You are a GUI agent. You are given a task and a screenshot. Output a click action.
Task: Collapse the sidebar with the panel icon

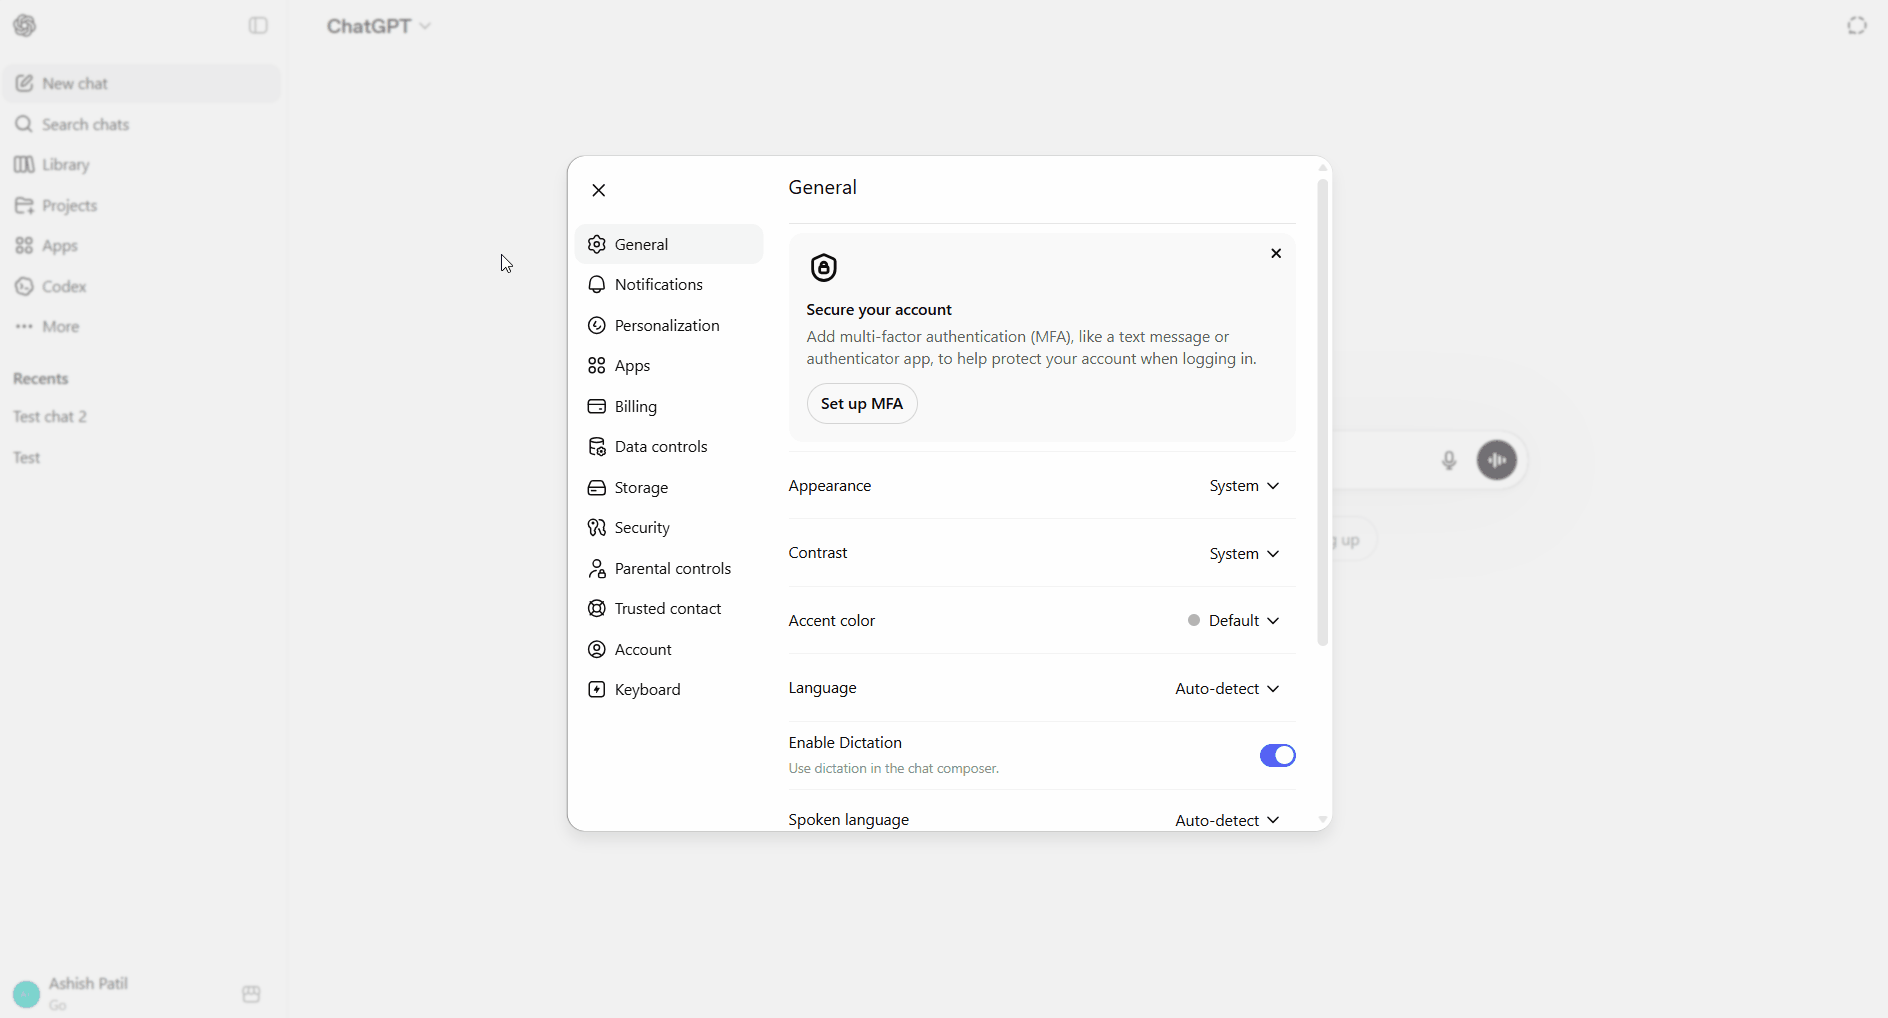click(258, 26)
